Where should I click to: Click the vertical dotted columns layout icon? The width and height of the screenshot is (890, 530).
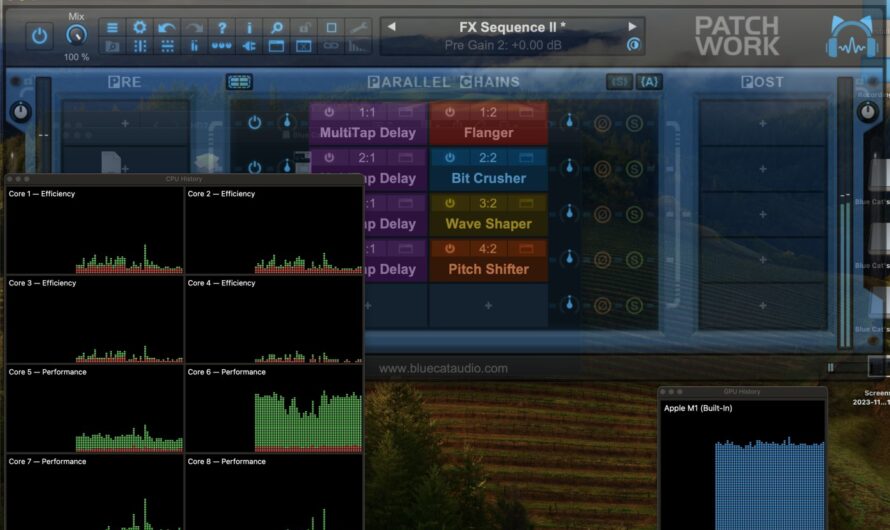point(140,46)
